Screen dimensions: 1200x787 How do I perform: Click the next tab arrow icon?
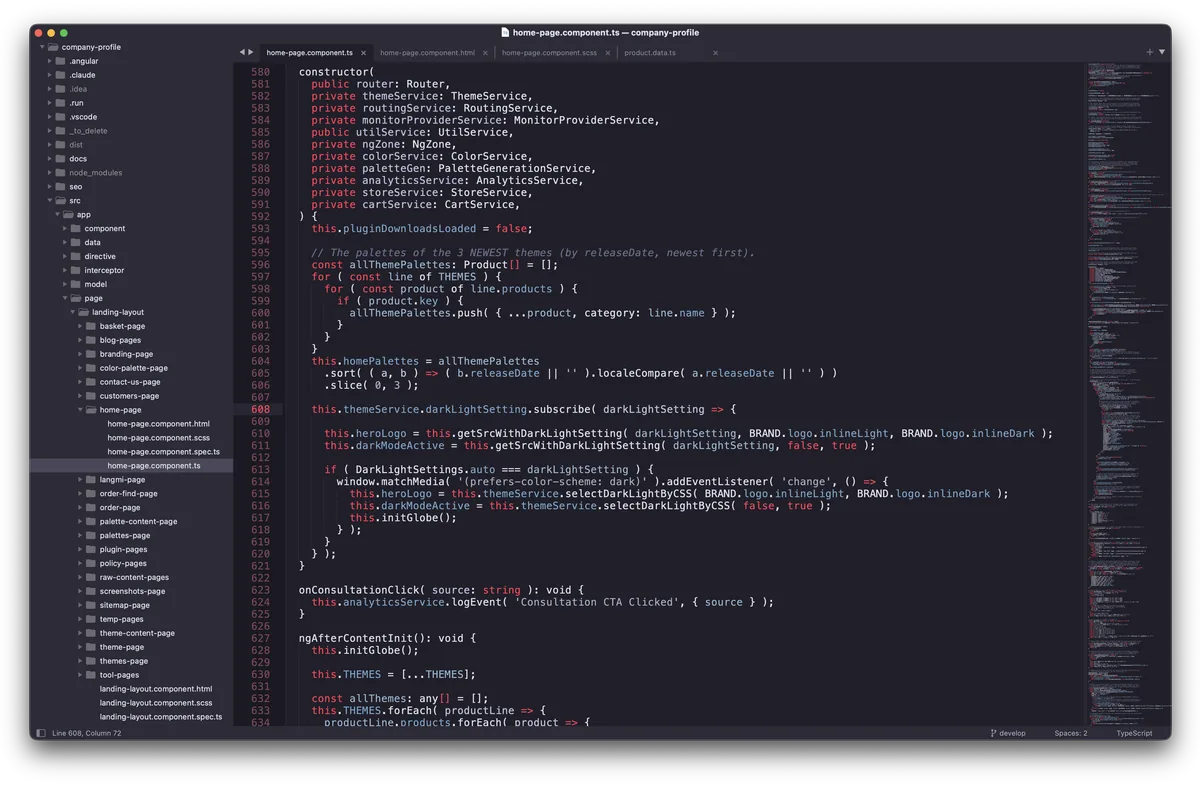tap(251, 52)
